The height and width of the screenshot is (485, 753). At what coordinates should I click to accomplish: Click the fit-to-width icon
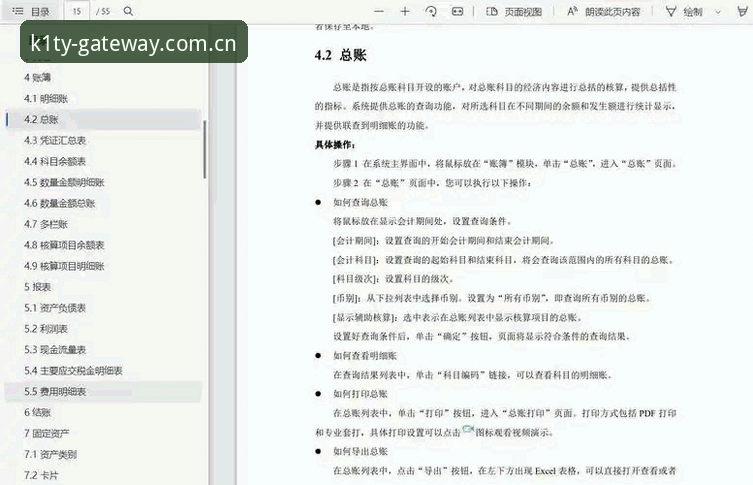(x=457, y=12)
